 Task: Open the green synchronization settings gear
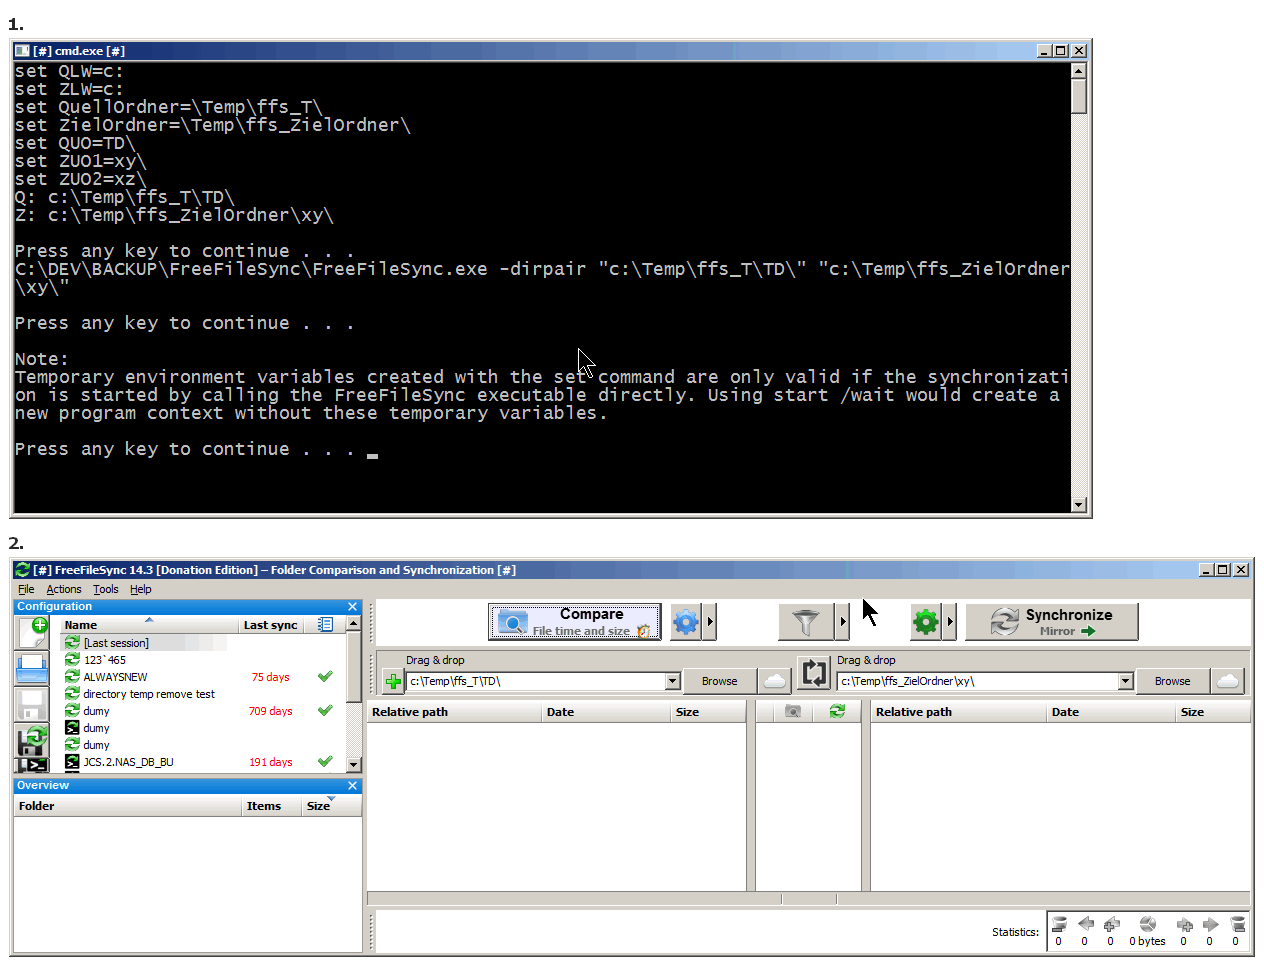click(x=926, y=622)
